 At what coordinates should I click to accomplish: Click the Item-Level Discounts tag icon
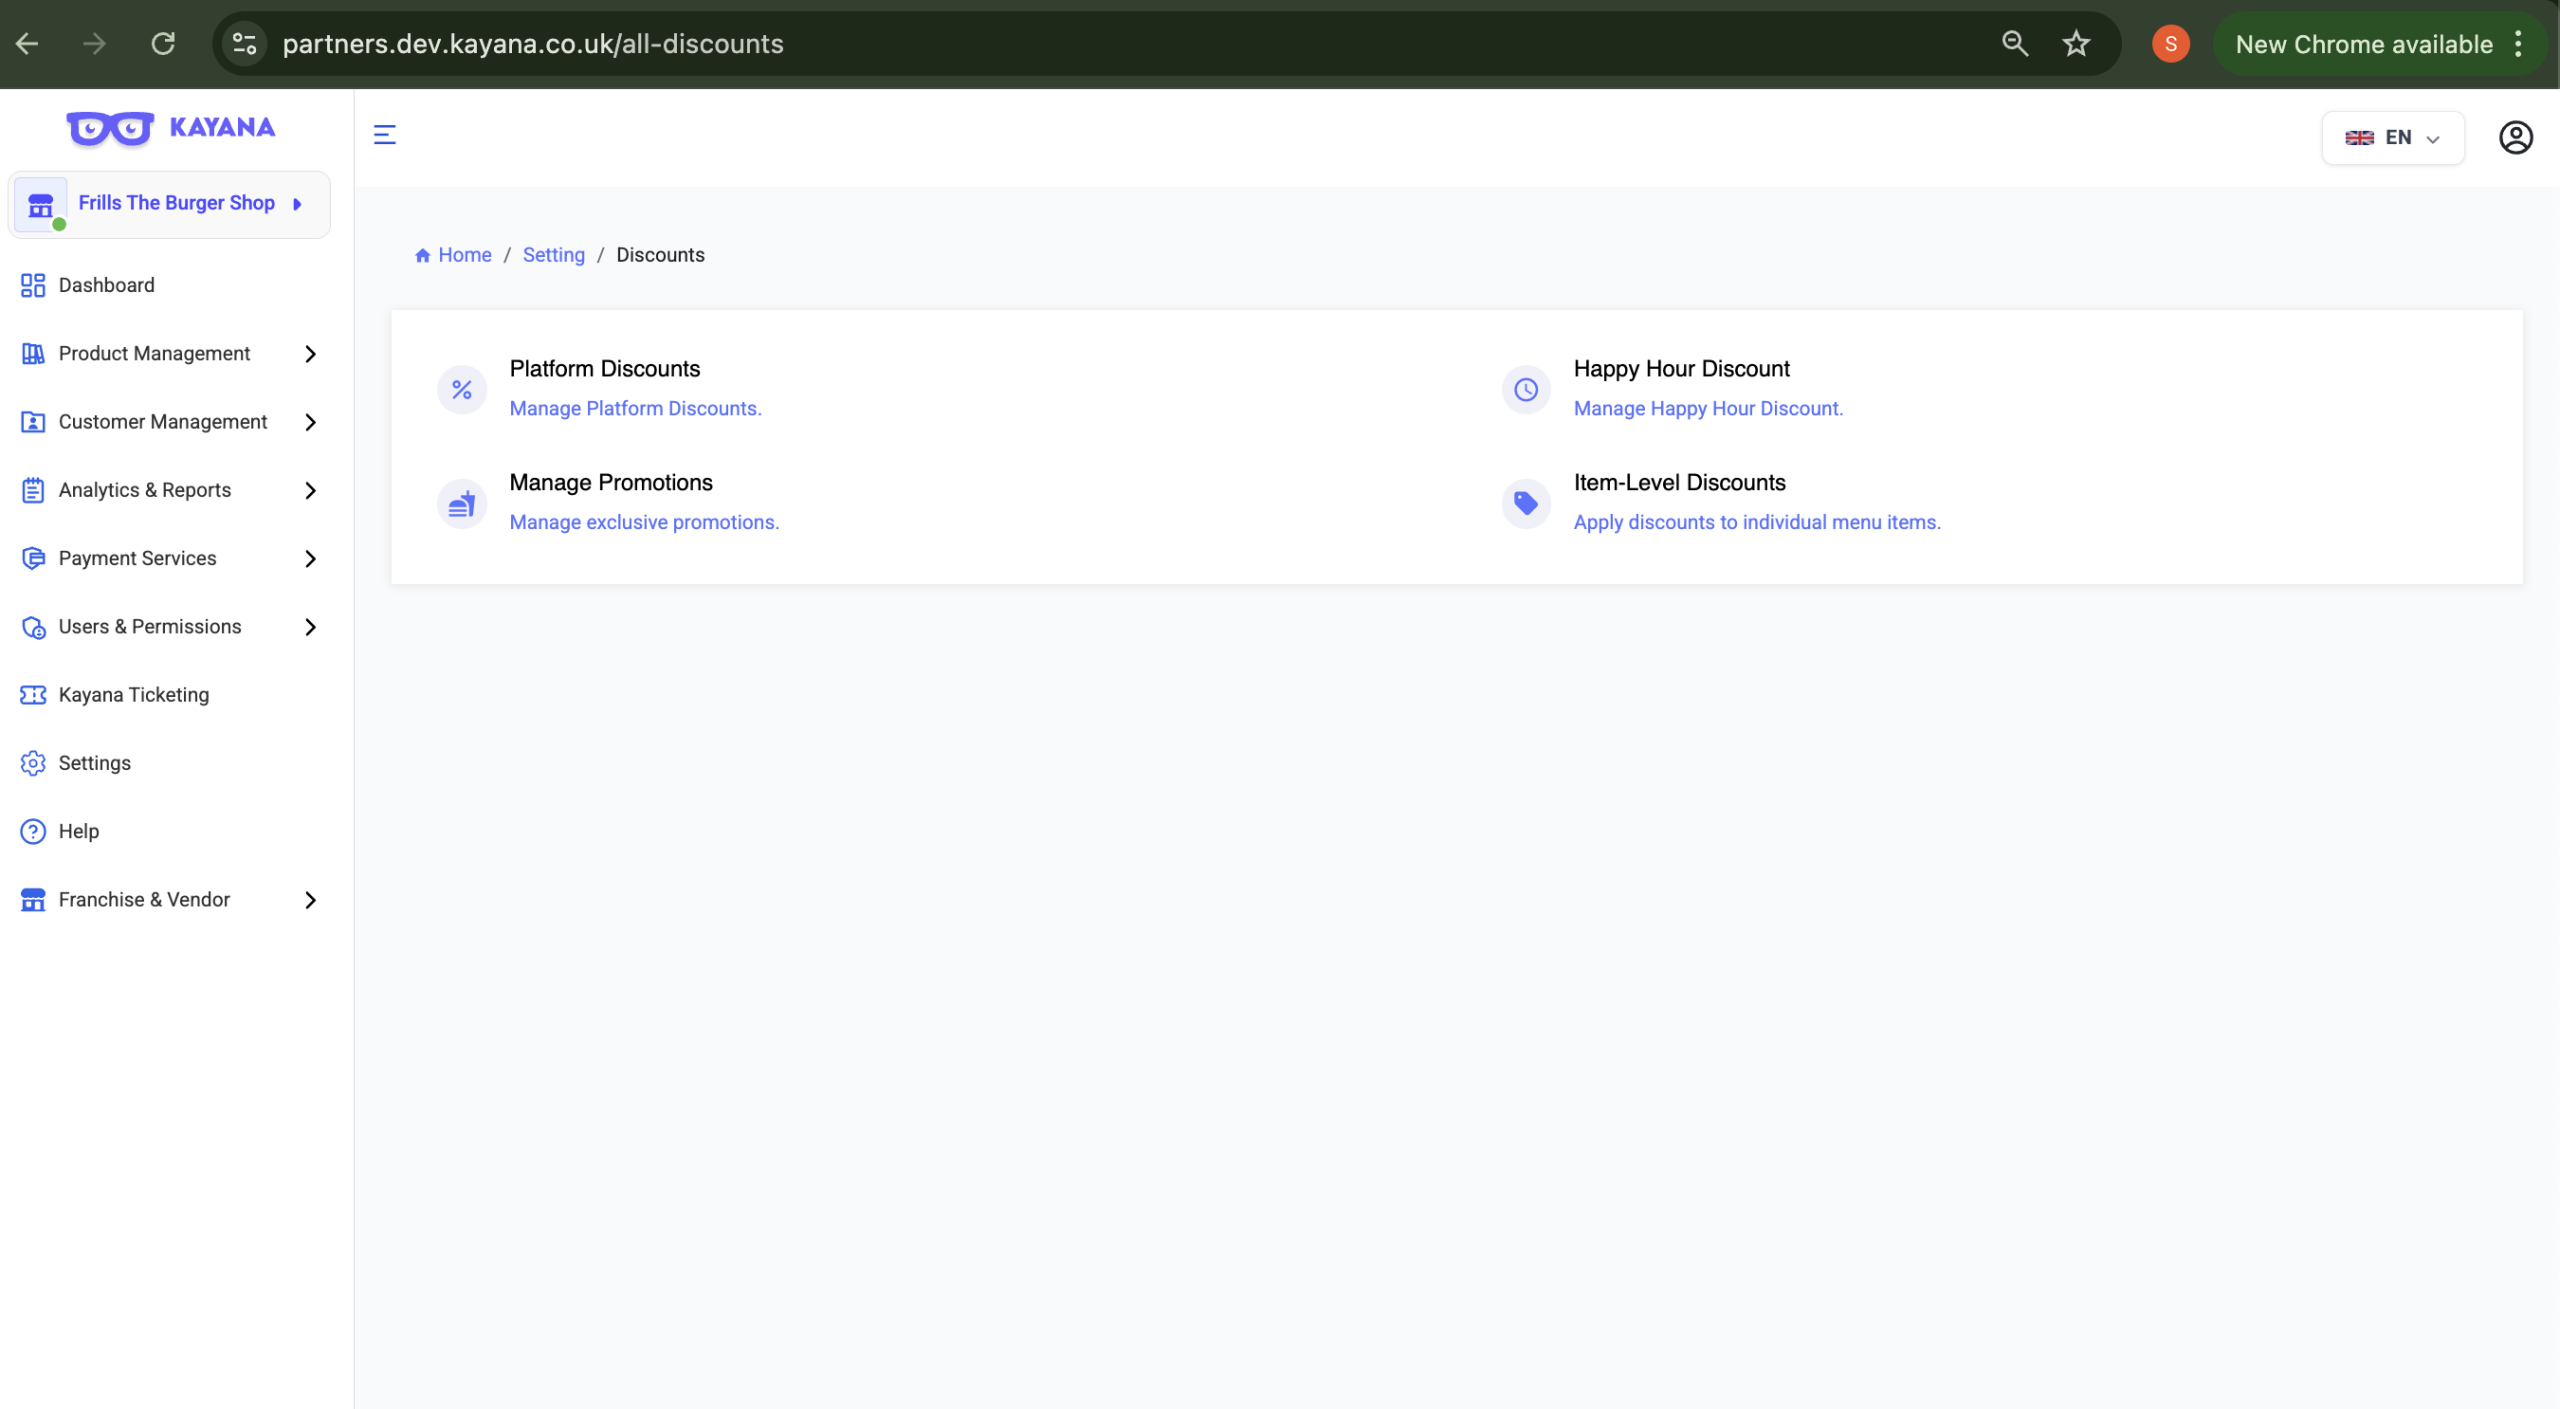(x=1525, y=503)
